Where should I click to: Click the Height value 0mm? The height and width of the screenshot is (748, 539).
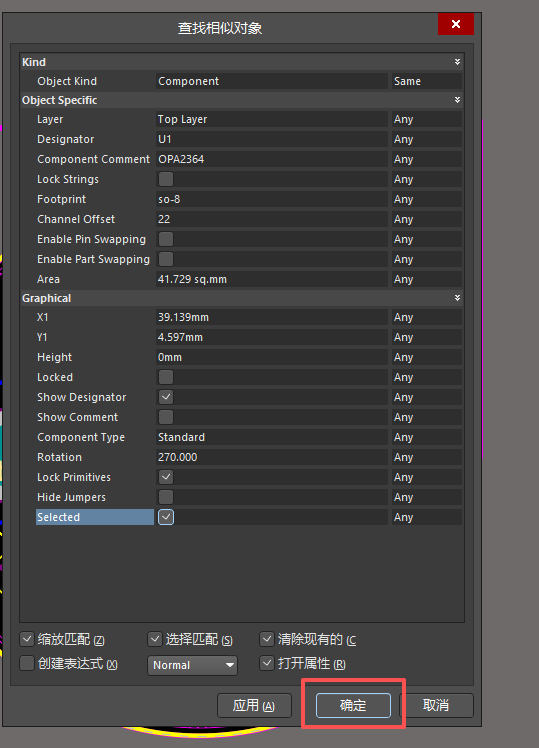pos(271,357)
